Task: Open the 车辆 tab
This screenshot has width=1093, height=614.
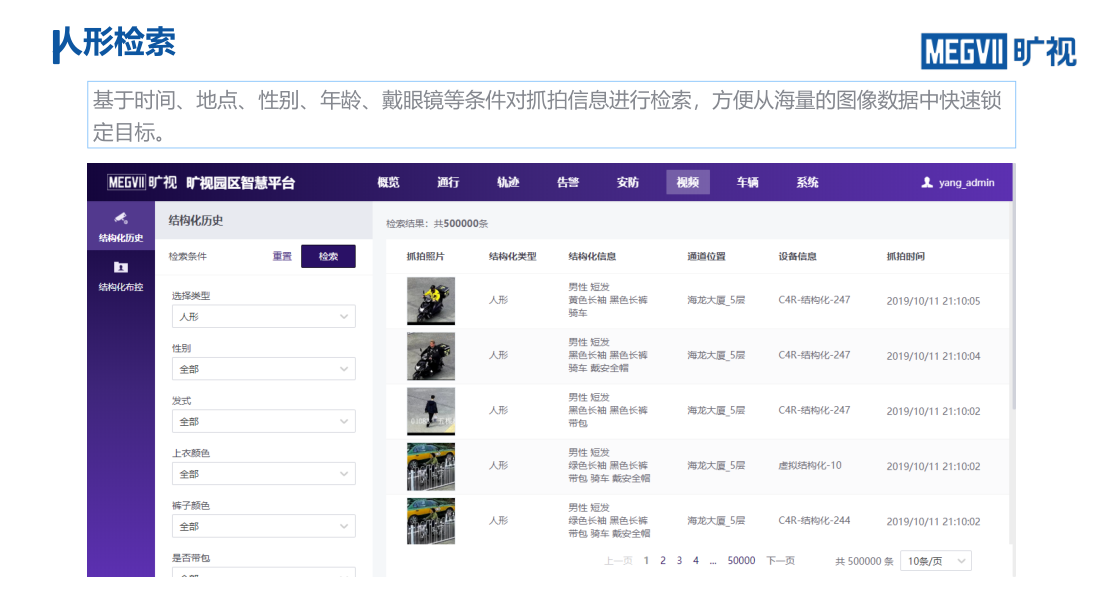Action: click(748, 183)
